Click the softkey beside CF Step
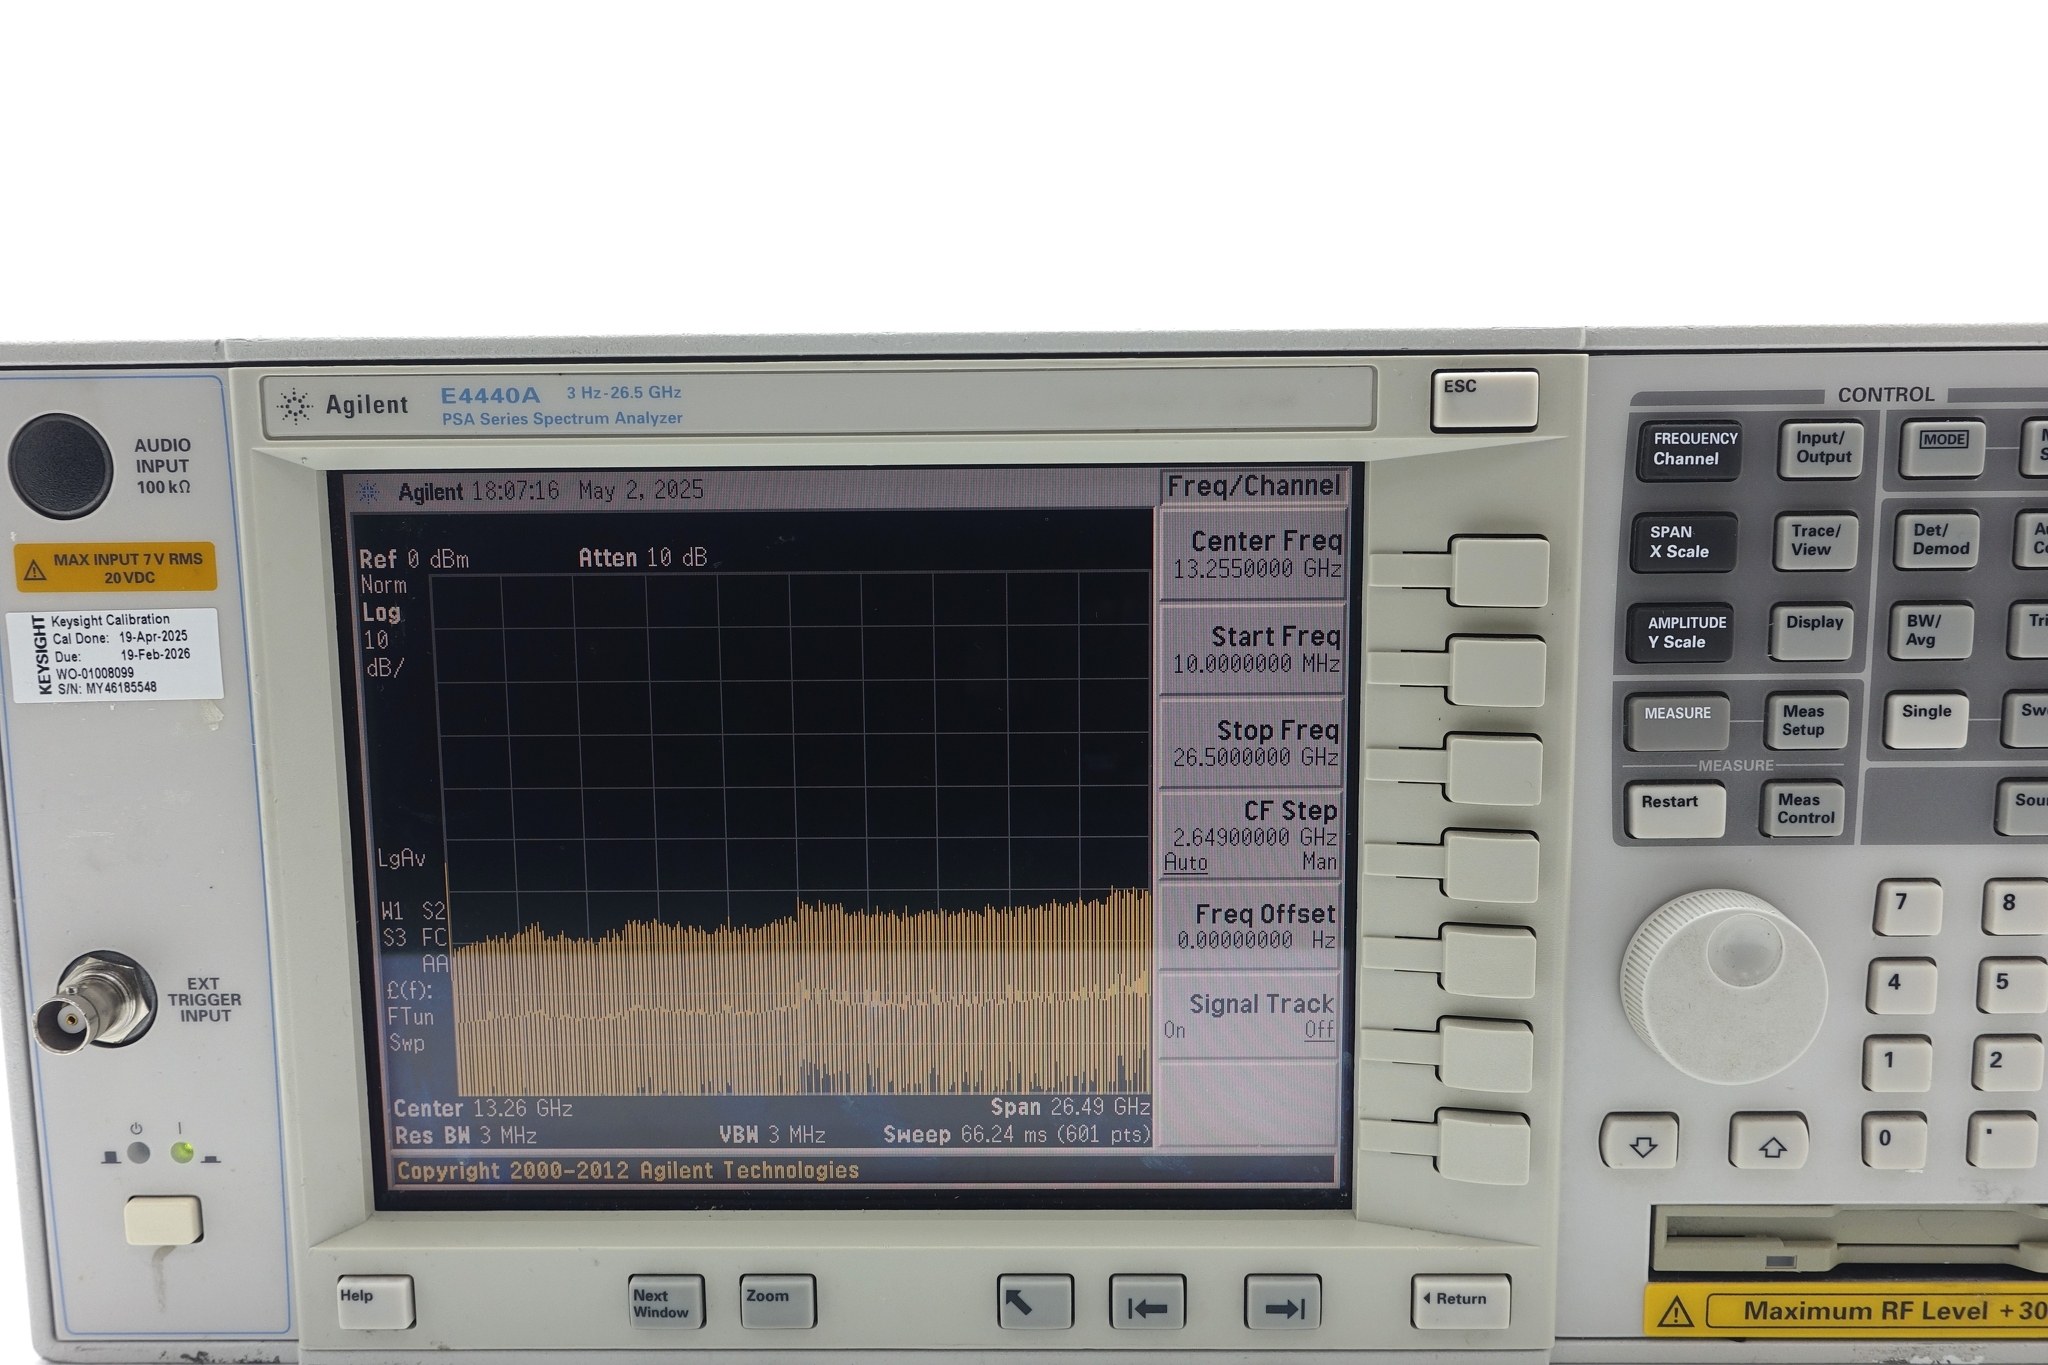 pos(1490,865)
